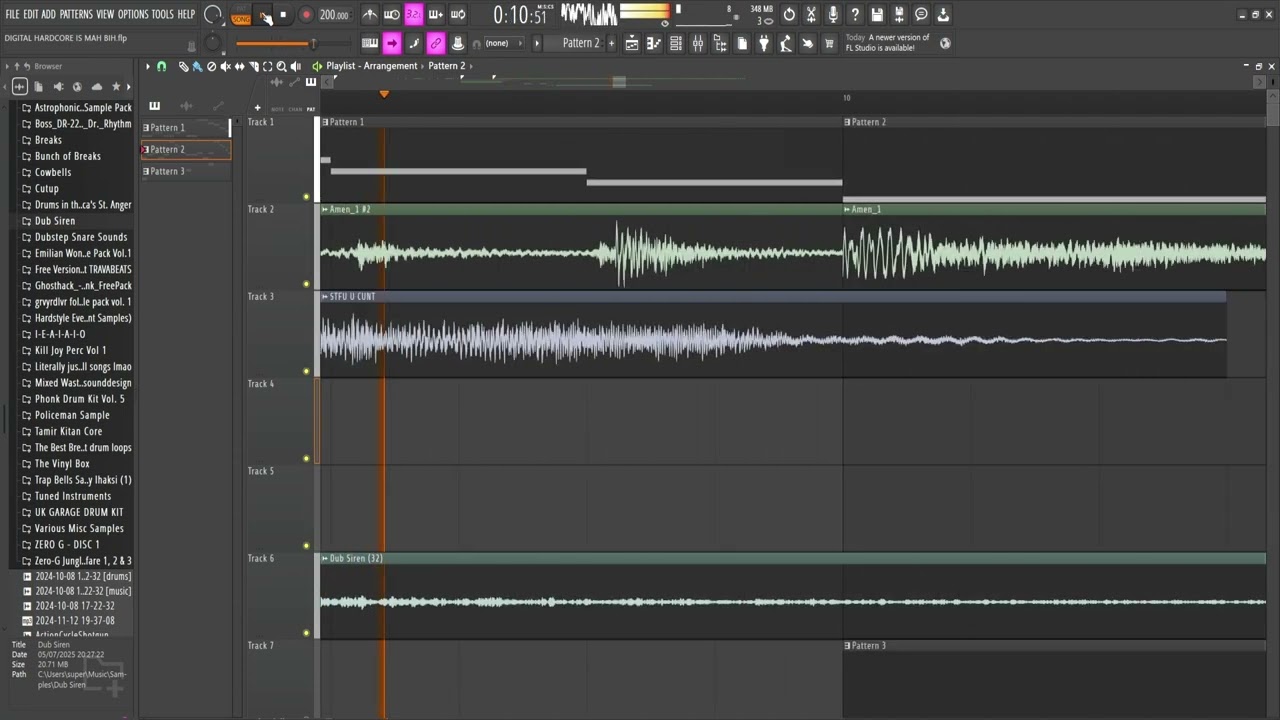Open the undo history icon

pos(789,14)
